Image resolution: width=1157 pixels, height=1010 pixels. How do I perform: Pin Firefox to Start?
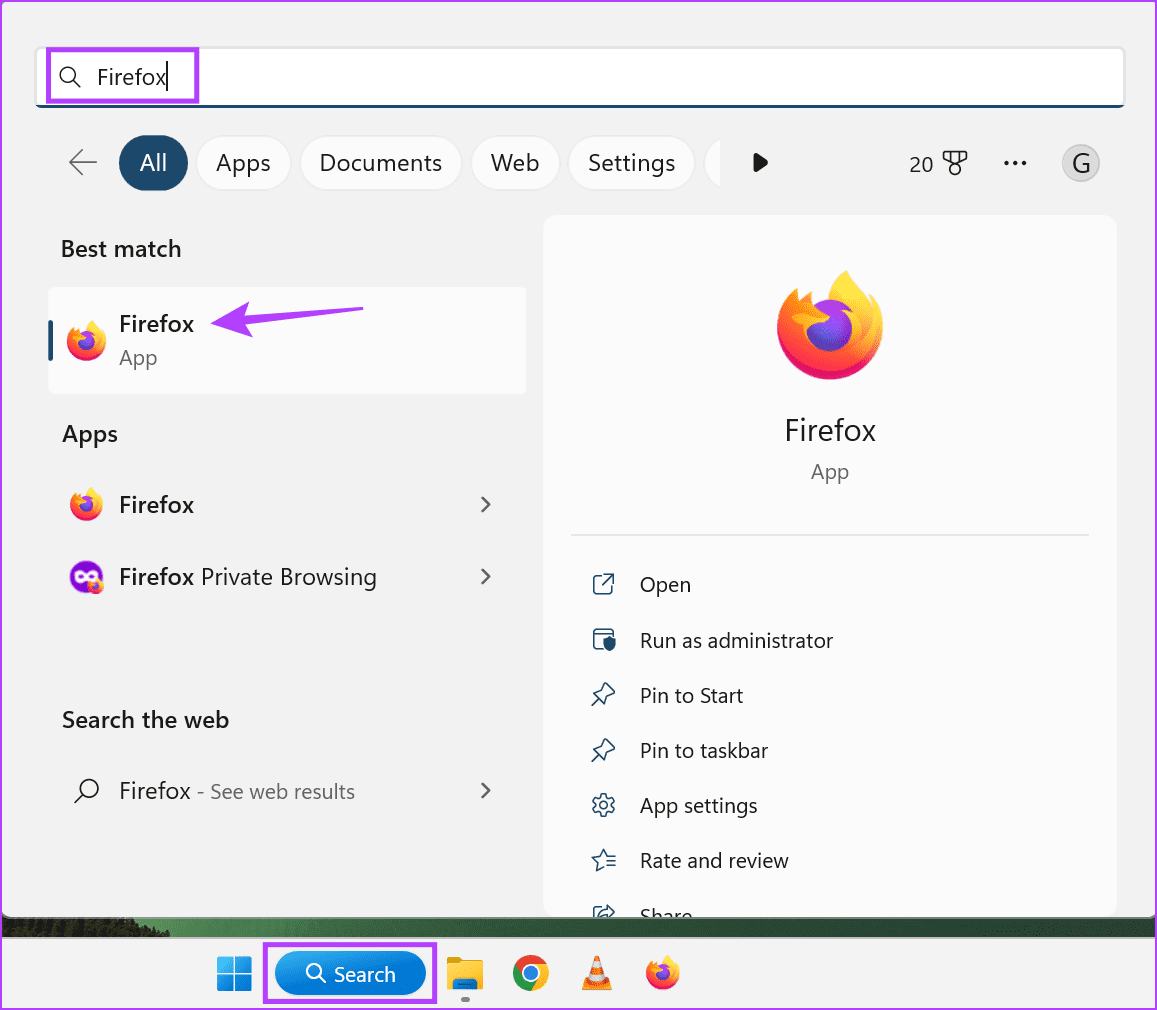(691, 695)
